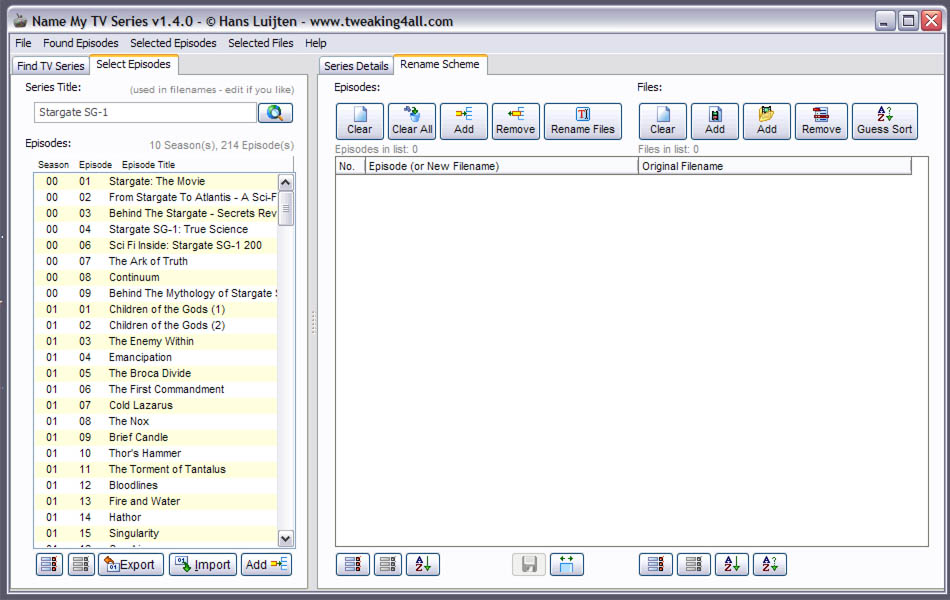The height and width of the screenshot is (600, 950).
Task: Open the Found Episodes menu
Action: pos(81,43)
